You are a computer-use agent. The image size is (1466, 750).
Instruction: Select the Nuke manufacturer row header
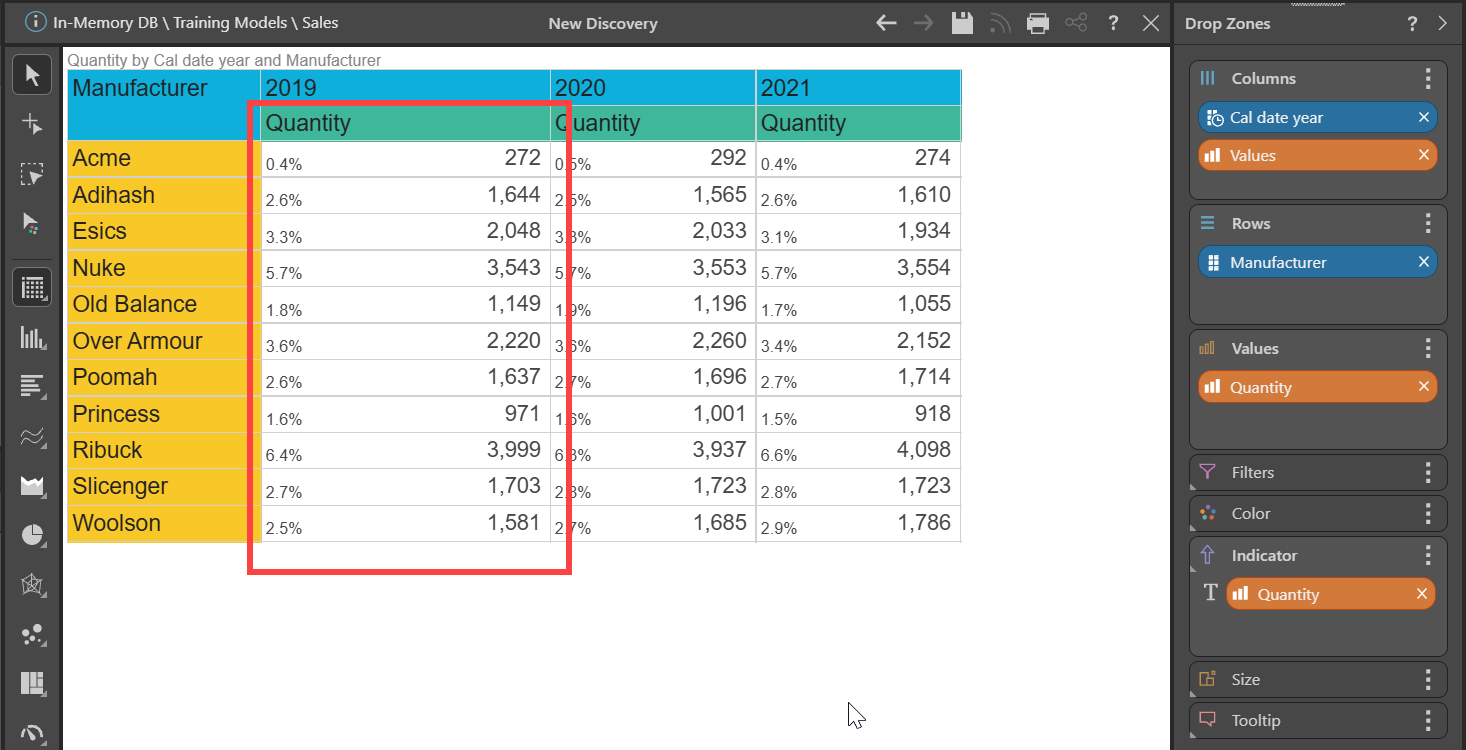click(x=99, y=268)
